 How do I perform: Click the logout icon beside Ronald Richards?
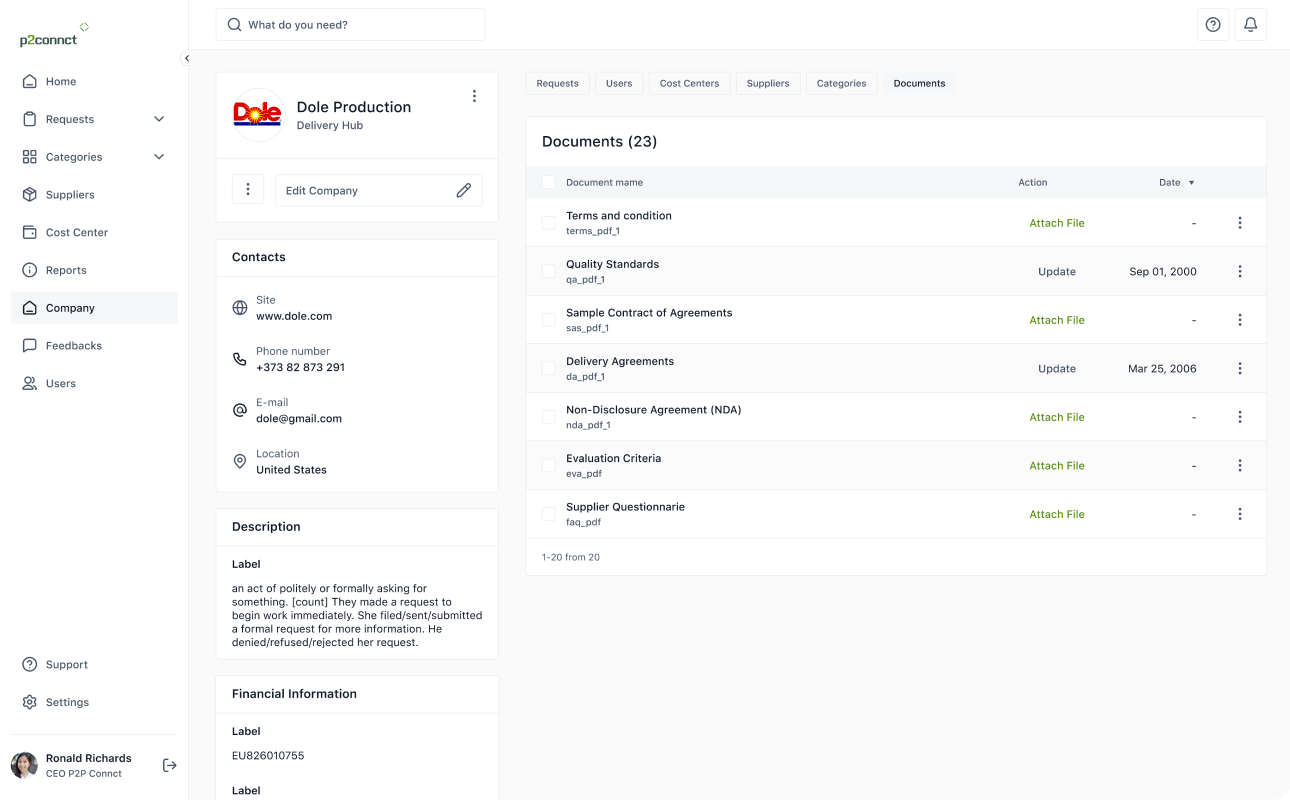tap(170, 765)
